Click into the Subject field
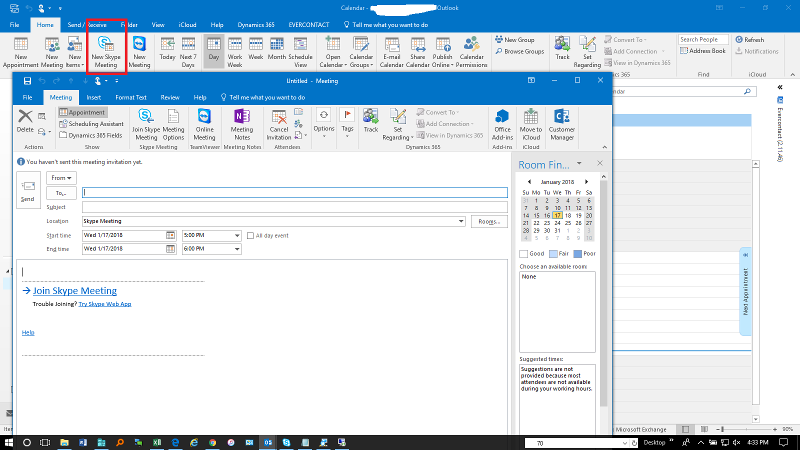Screen dimensions: 800x450 [x=295, y=207]
